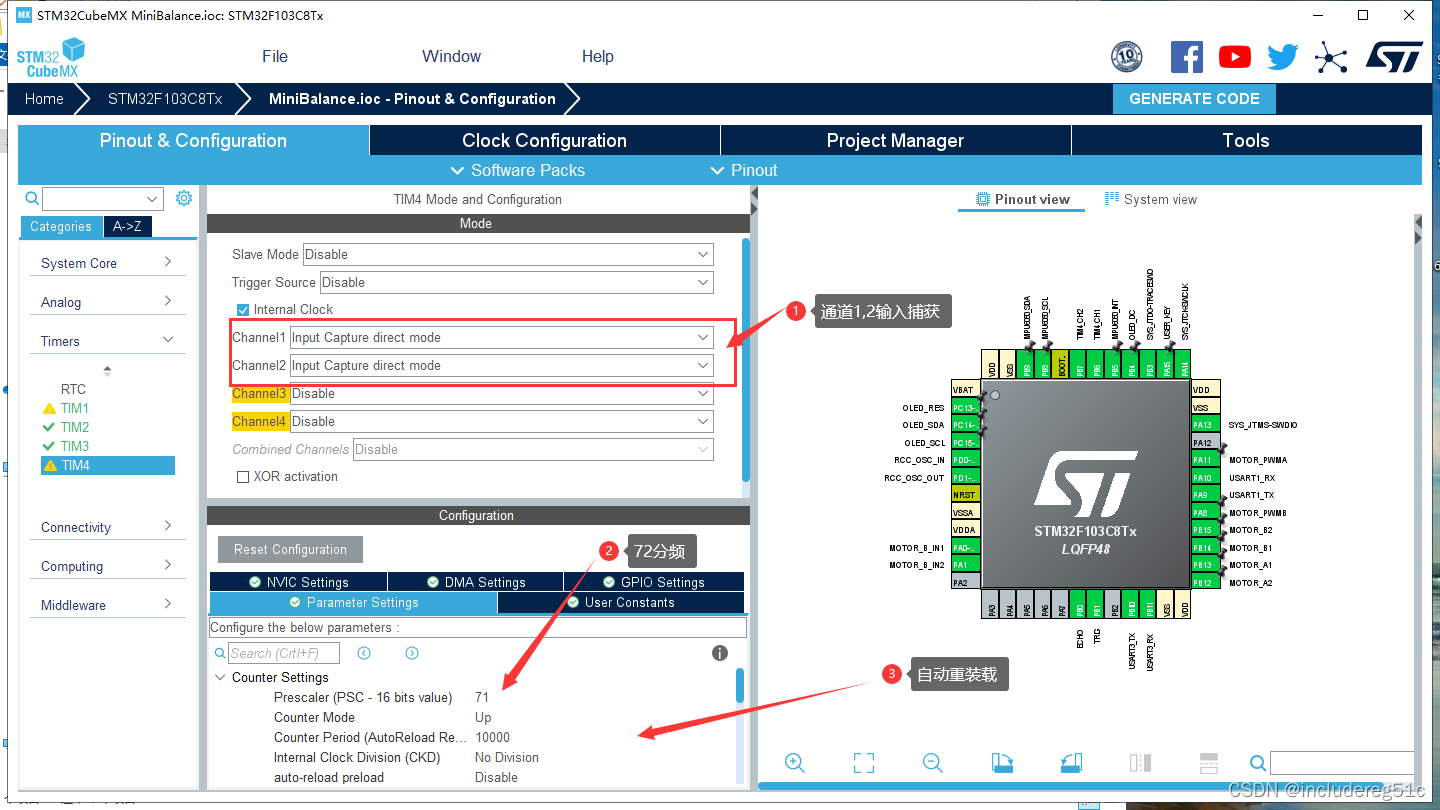Select the NRST pin on the chip
The width and height of the screenshot is (1440, 810).
(964, 495)
